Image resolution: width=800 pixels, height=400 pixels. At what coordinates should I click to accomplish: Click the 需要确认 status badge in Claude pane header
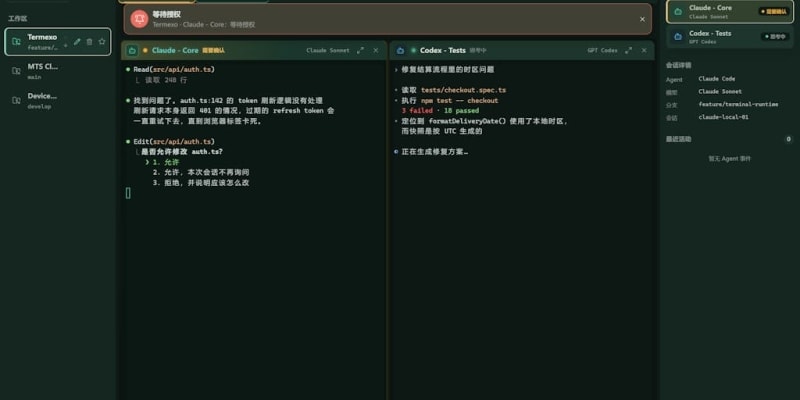[213, 51]
